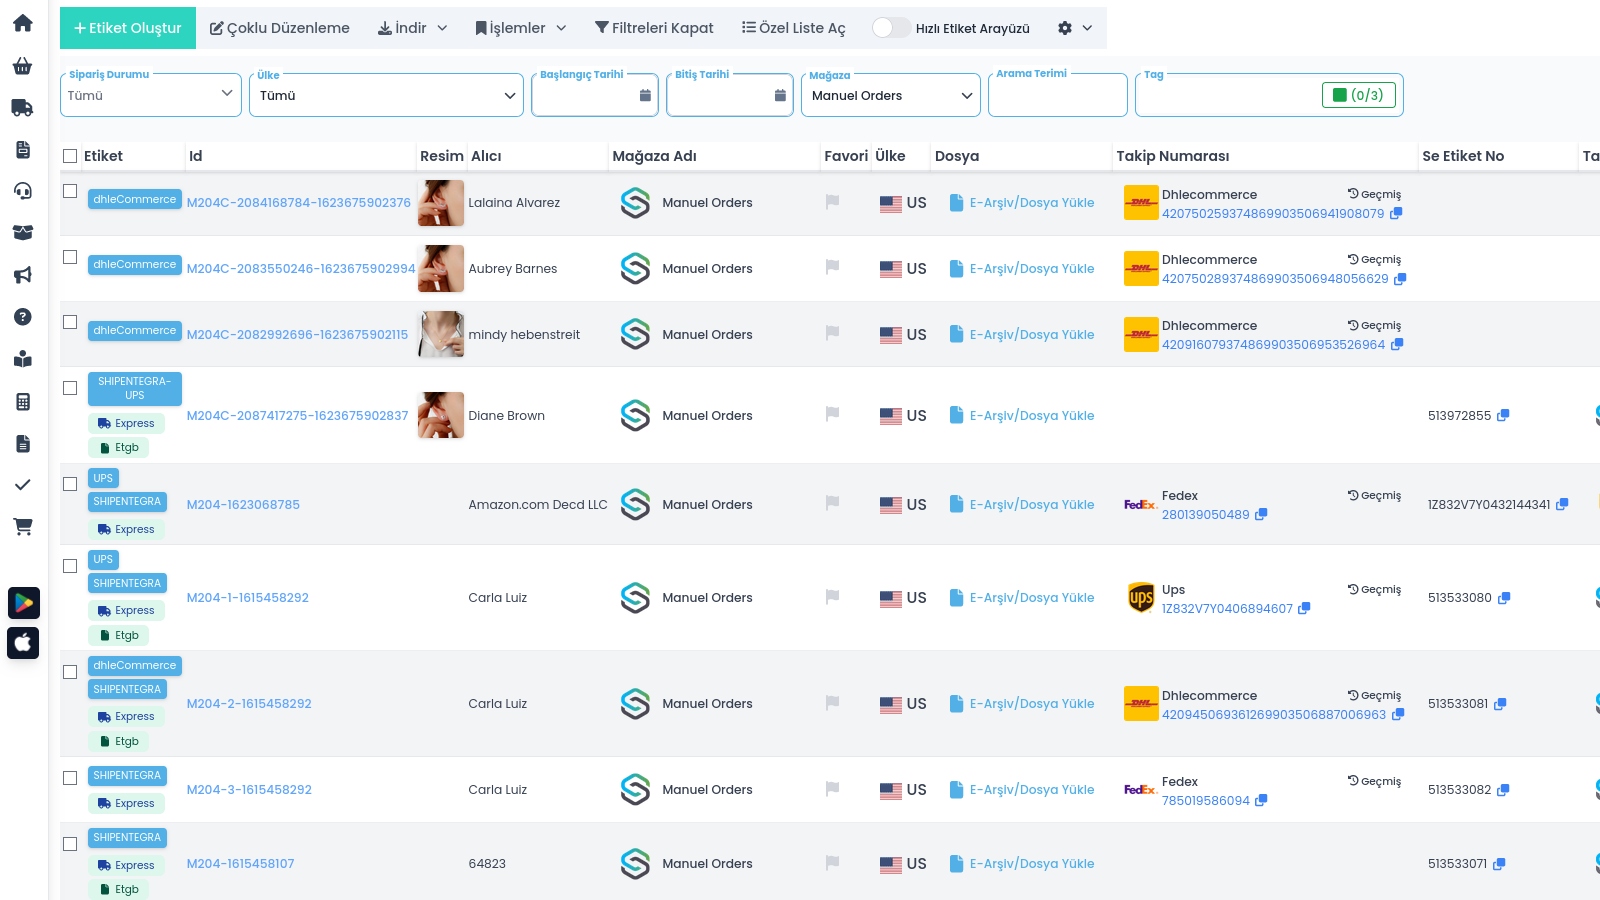Image resolution: width=1600 pixels, height=900 pixels.
Task: Click the Google Play store icon
Action: pyautogui.click(x=23, y=602)
